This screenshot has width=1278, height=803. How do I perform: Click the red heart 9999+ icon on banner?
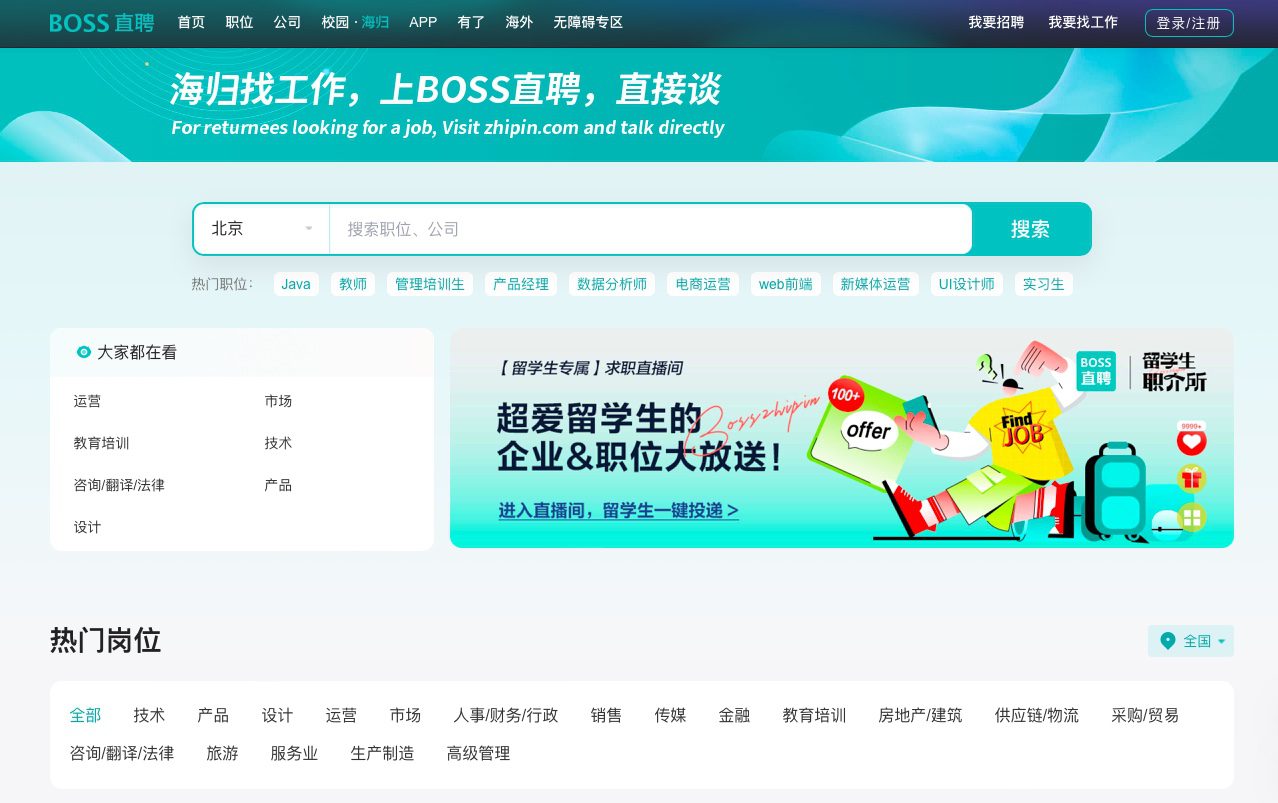1191,440
